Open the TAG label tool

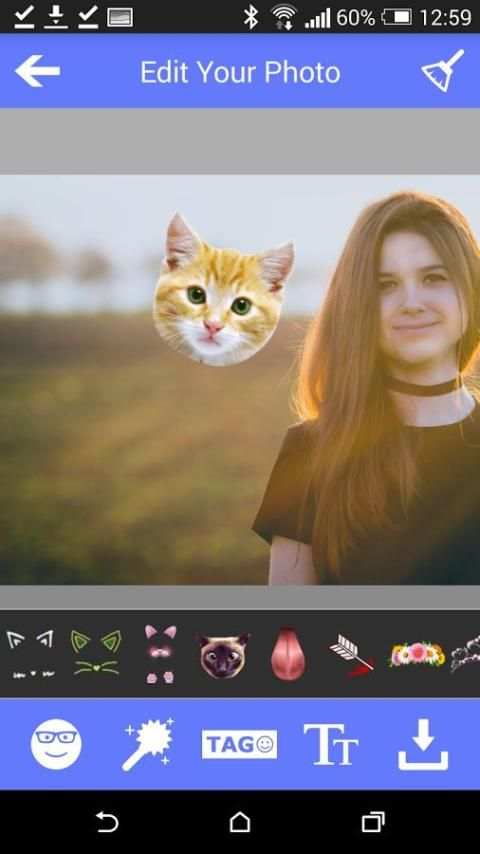click(x=239, y=745)
